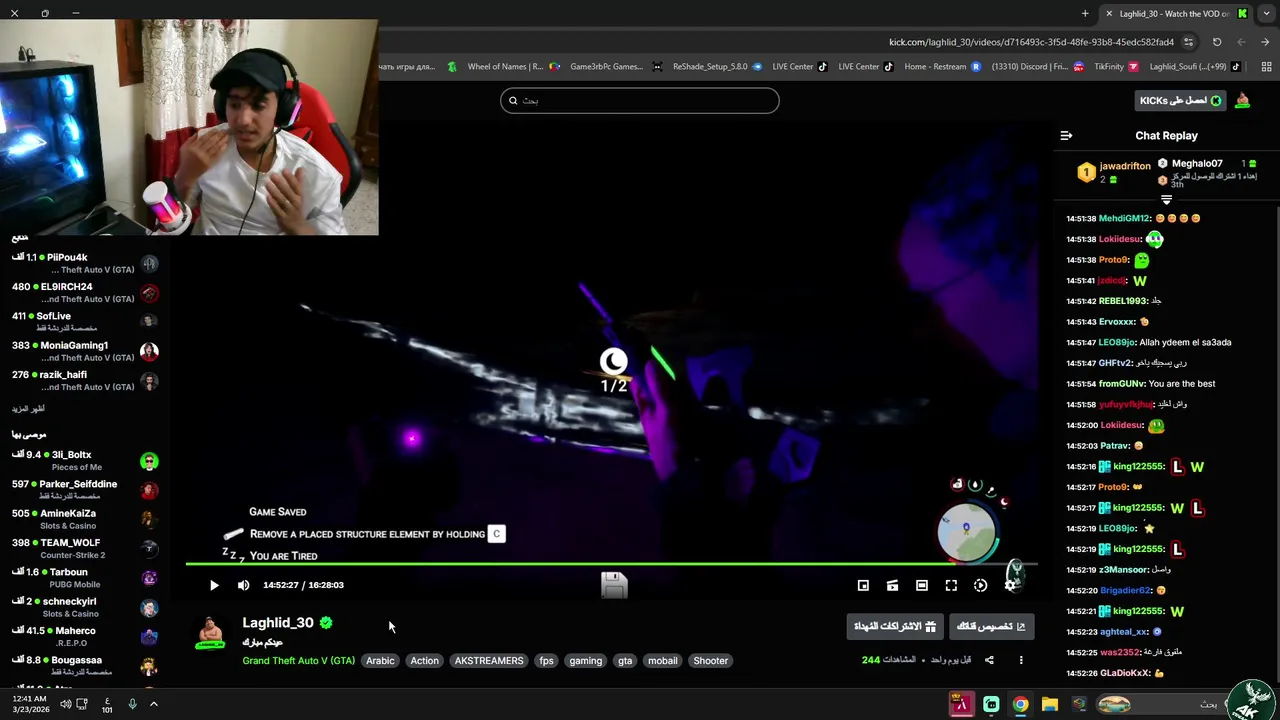This screenshot has height=720, width=1280.
Task: Share the video using the share icon
Action: coord(989,660)
